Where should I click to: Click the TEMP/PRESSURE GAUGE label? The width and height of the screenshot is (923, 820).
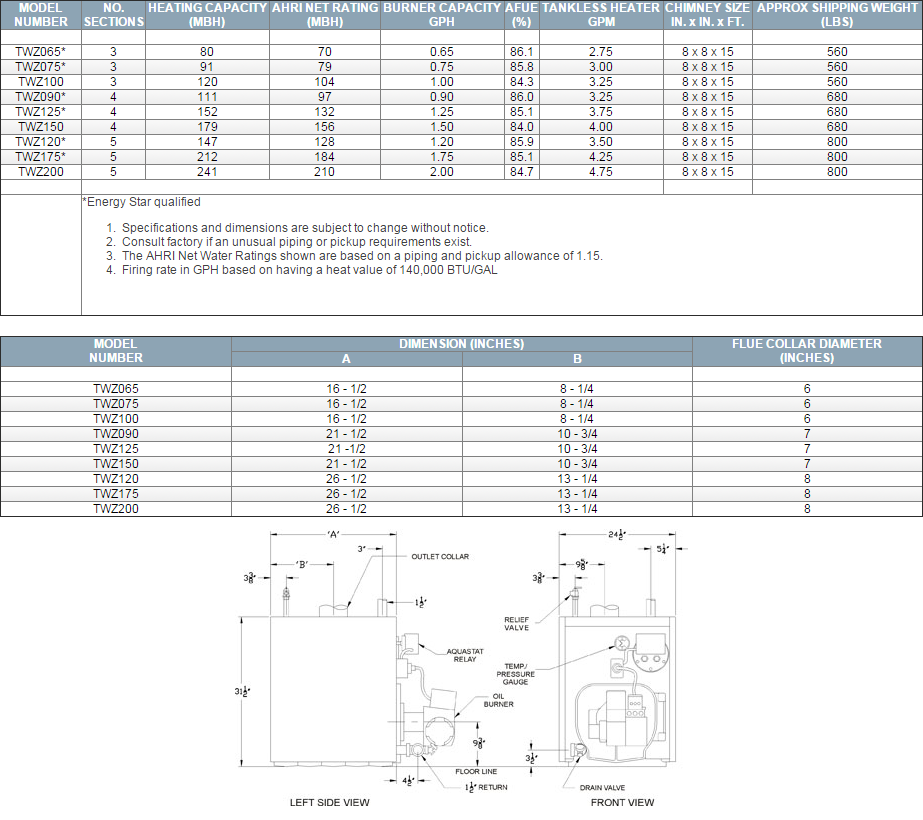[x=516, y=674]
